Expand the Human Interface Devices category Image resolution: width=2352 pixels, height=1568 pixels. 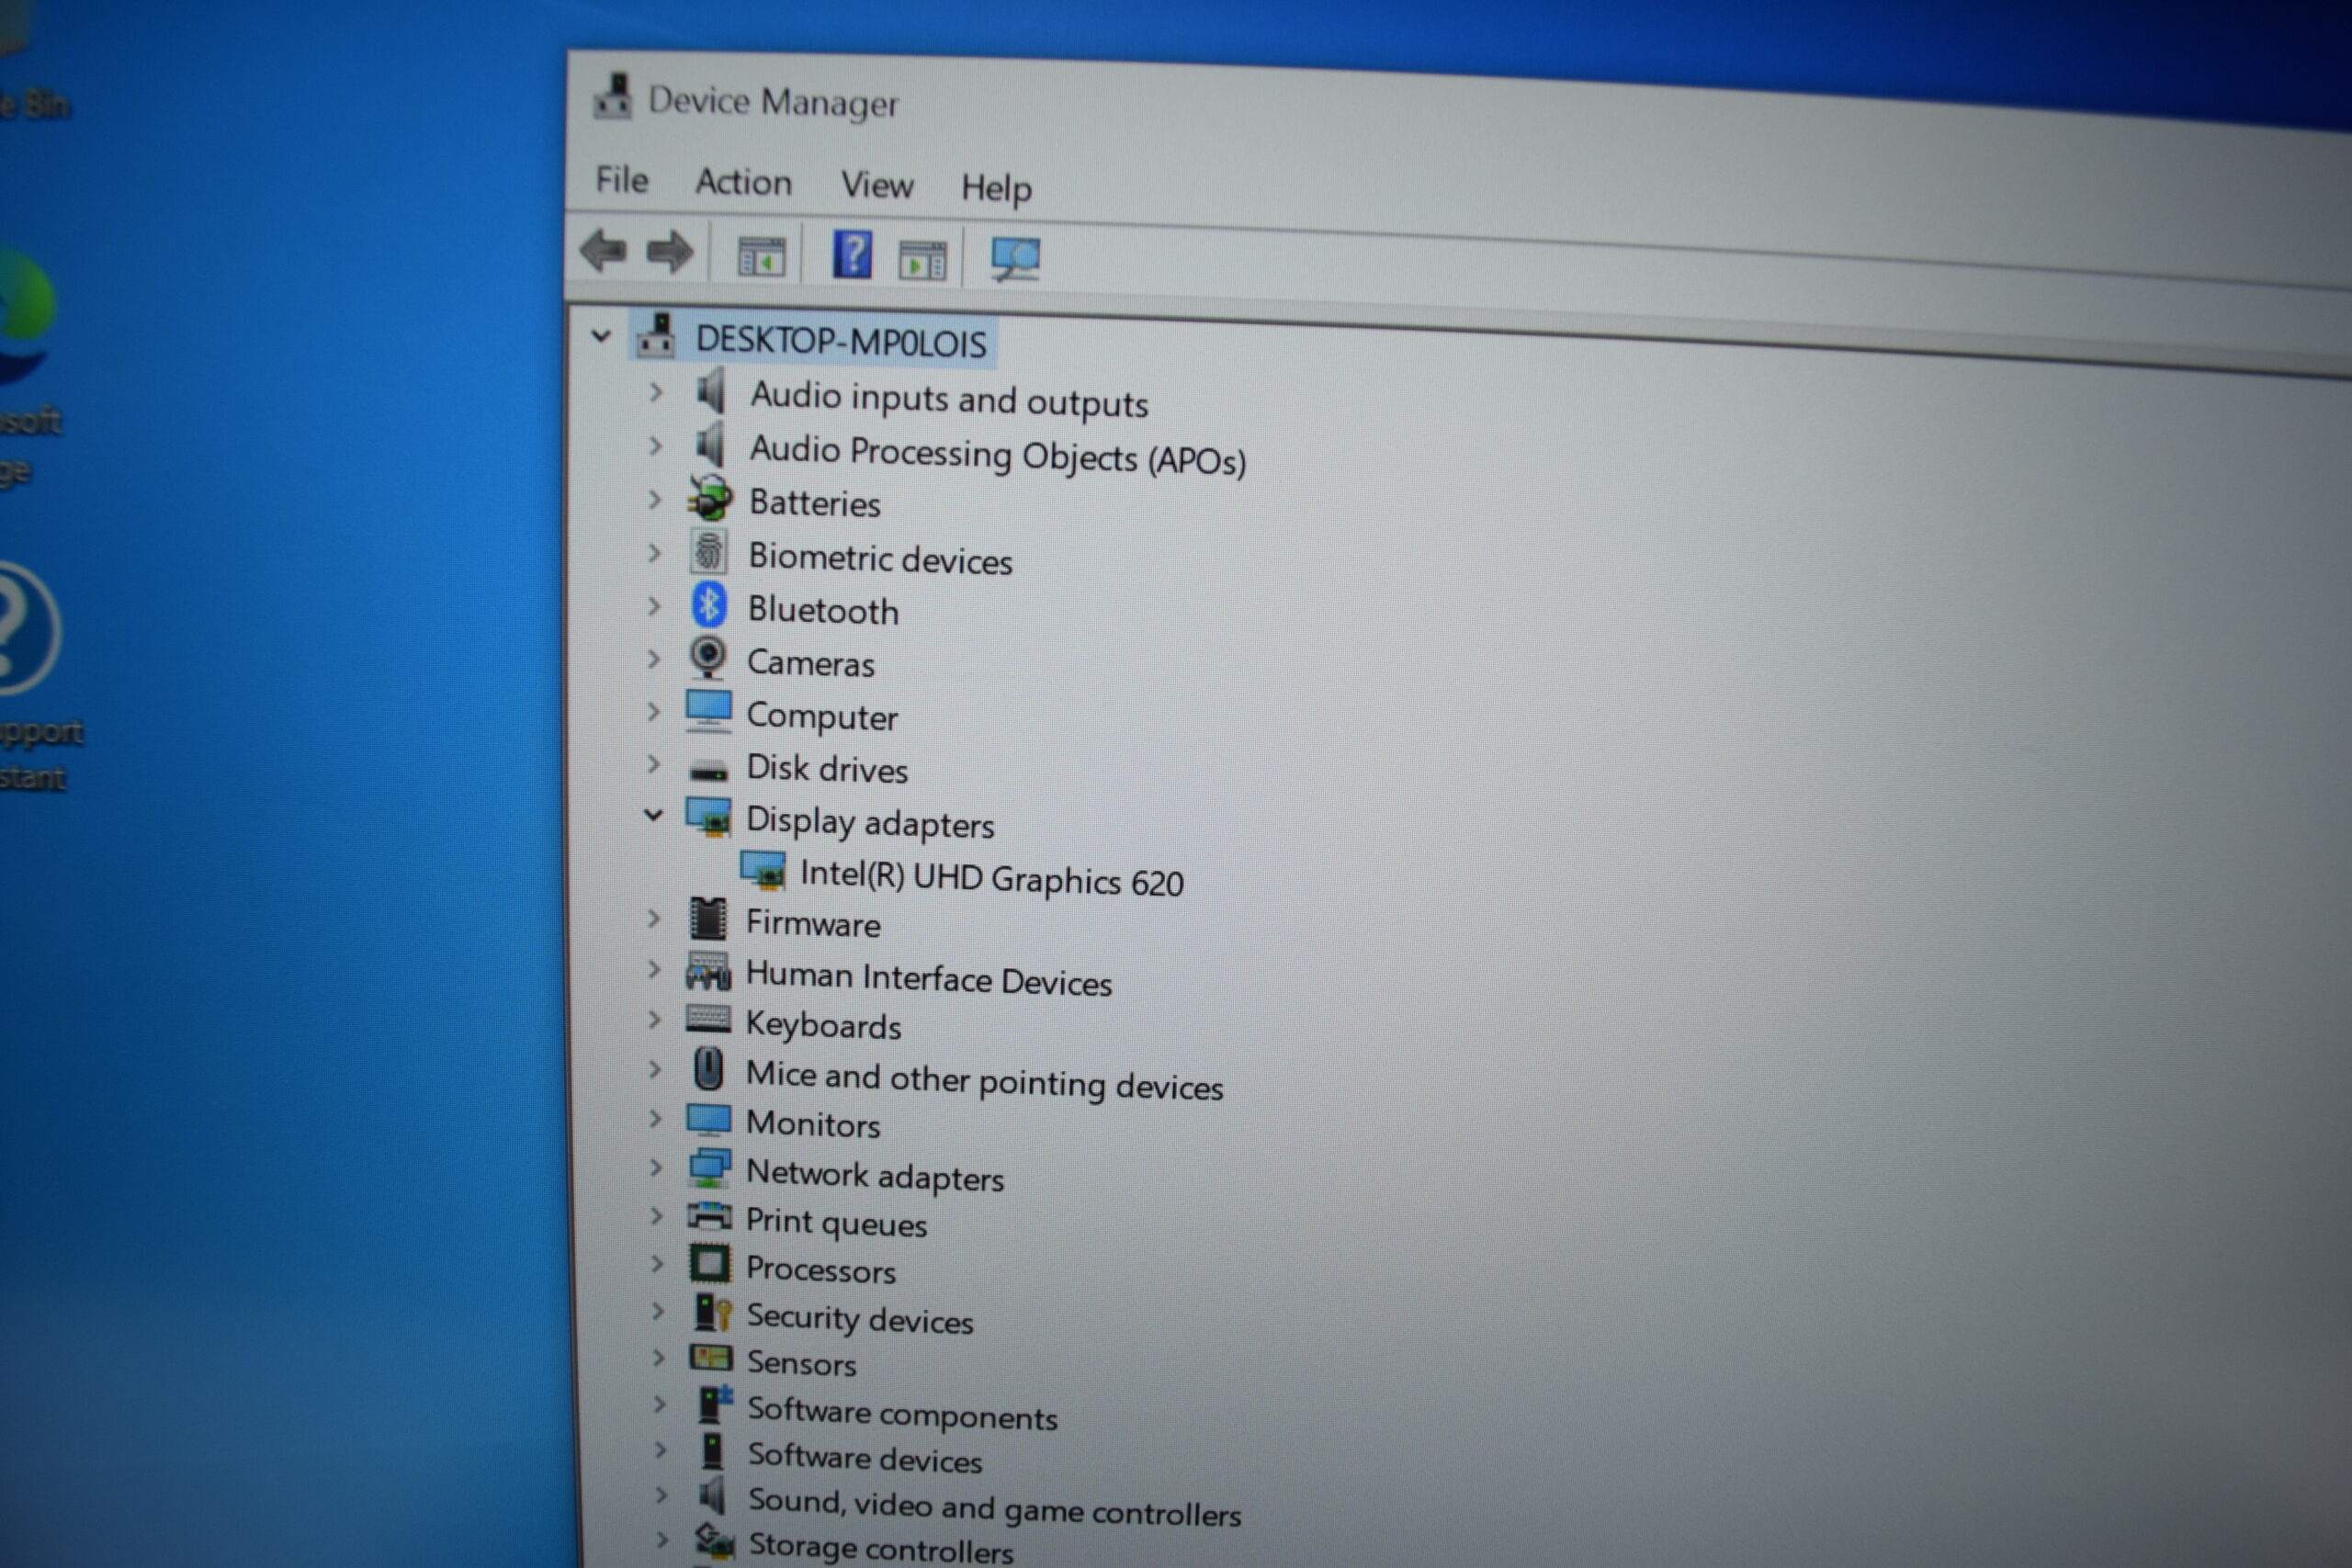click(653, 969)
